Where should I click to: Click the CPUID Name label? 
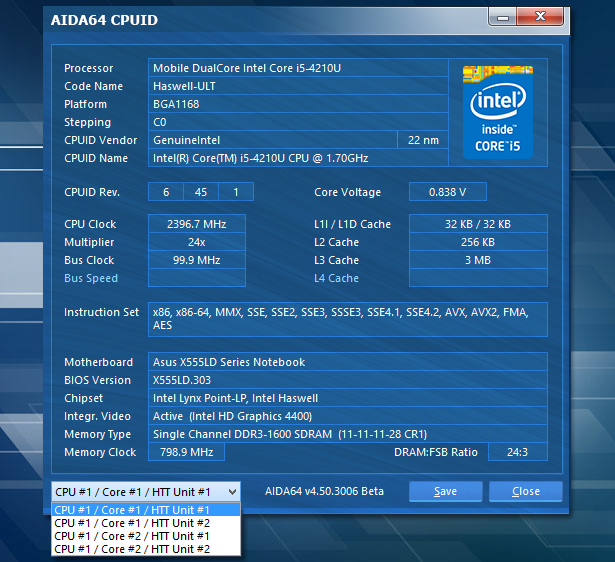tap(96, 158)
